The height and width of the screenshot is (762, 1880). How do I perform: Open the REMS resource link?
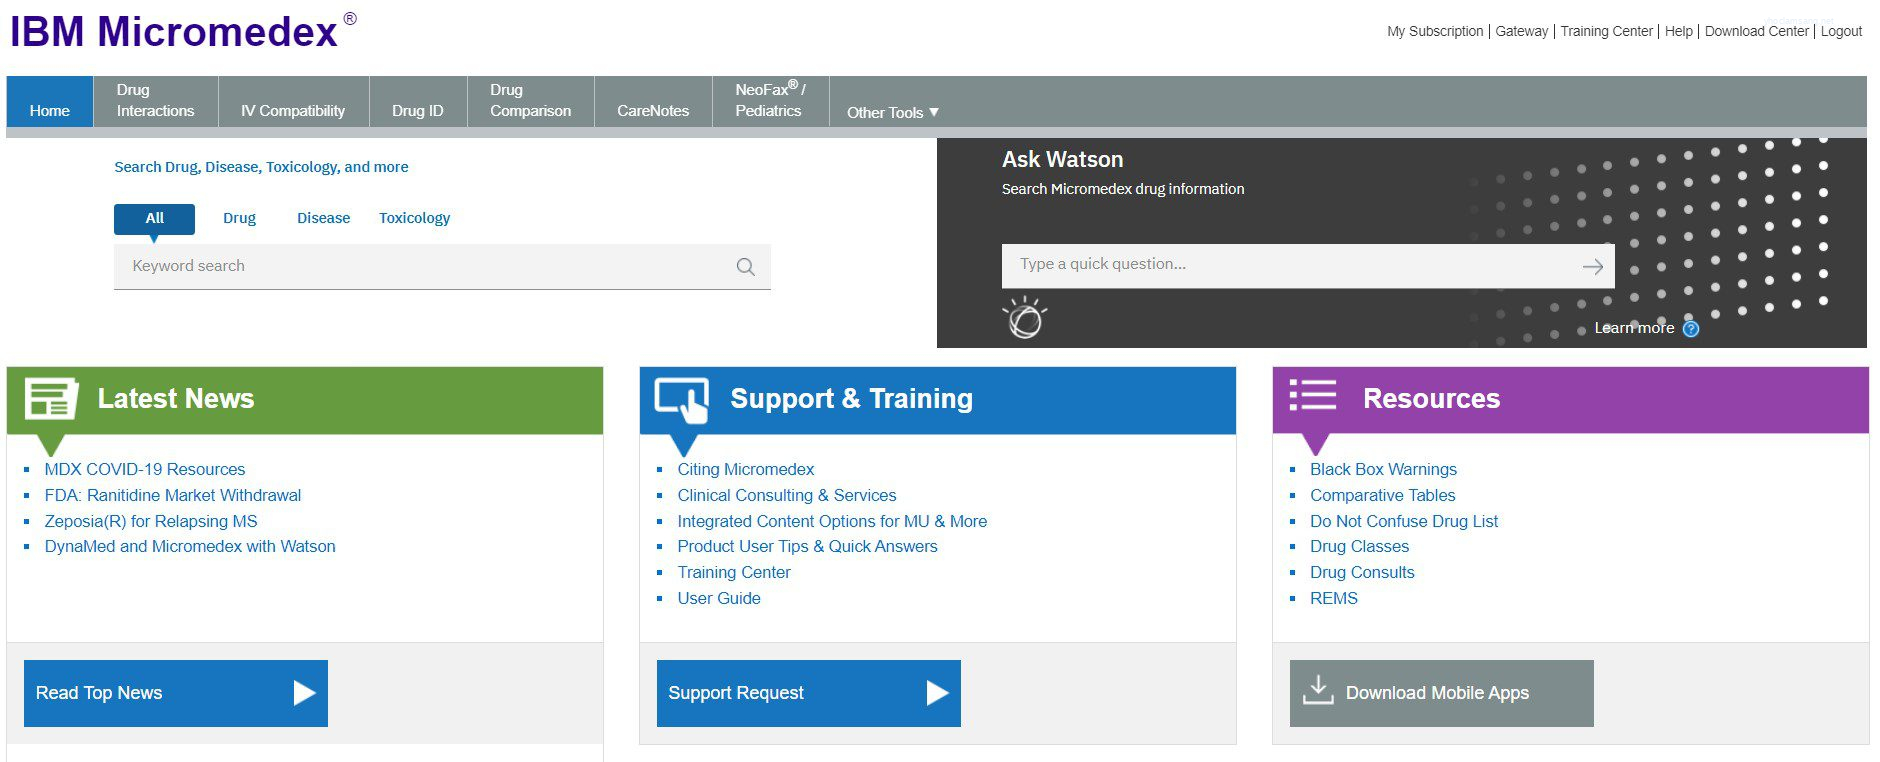point(1334,598)
